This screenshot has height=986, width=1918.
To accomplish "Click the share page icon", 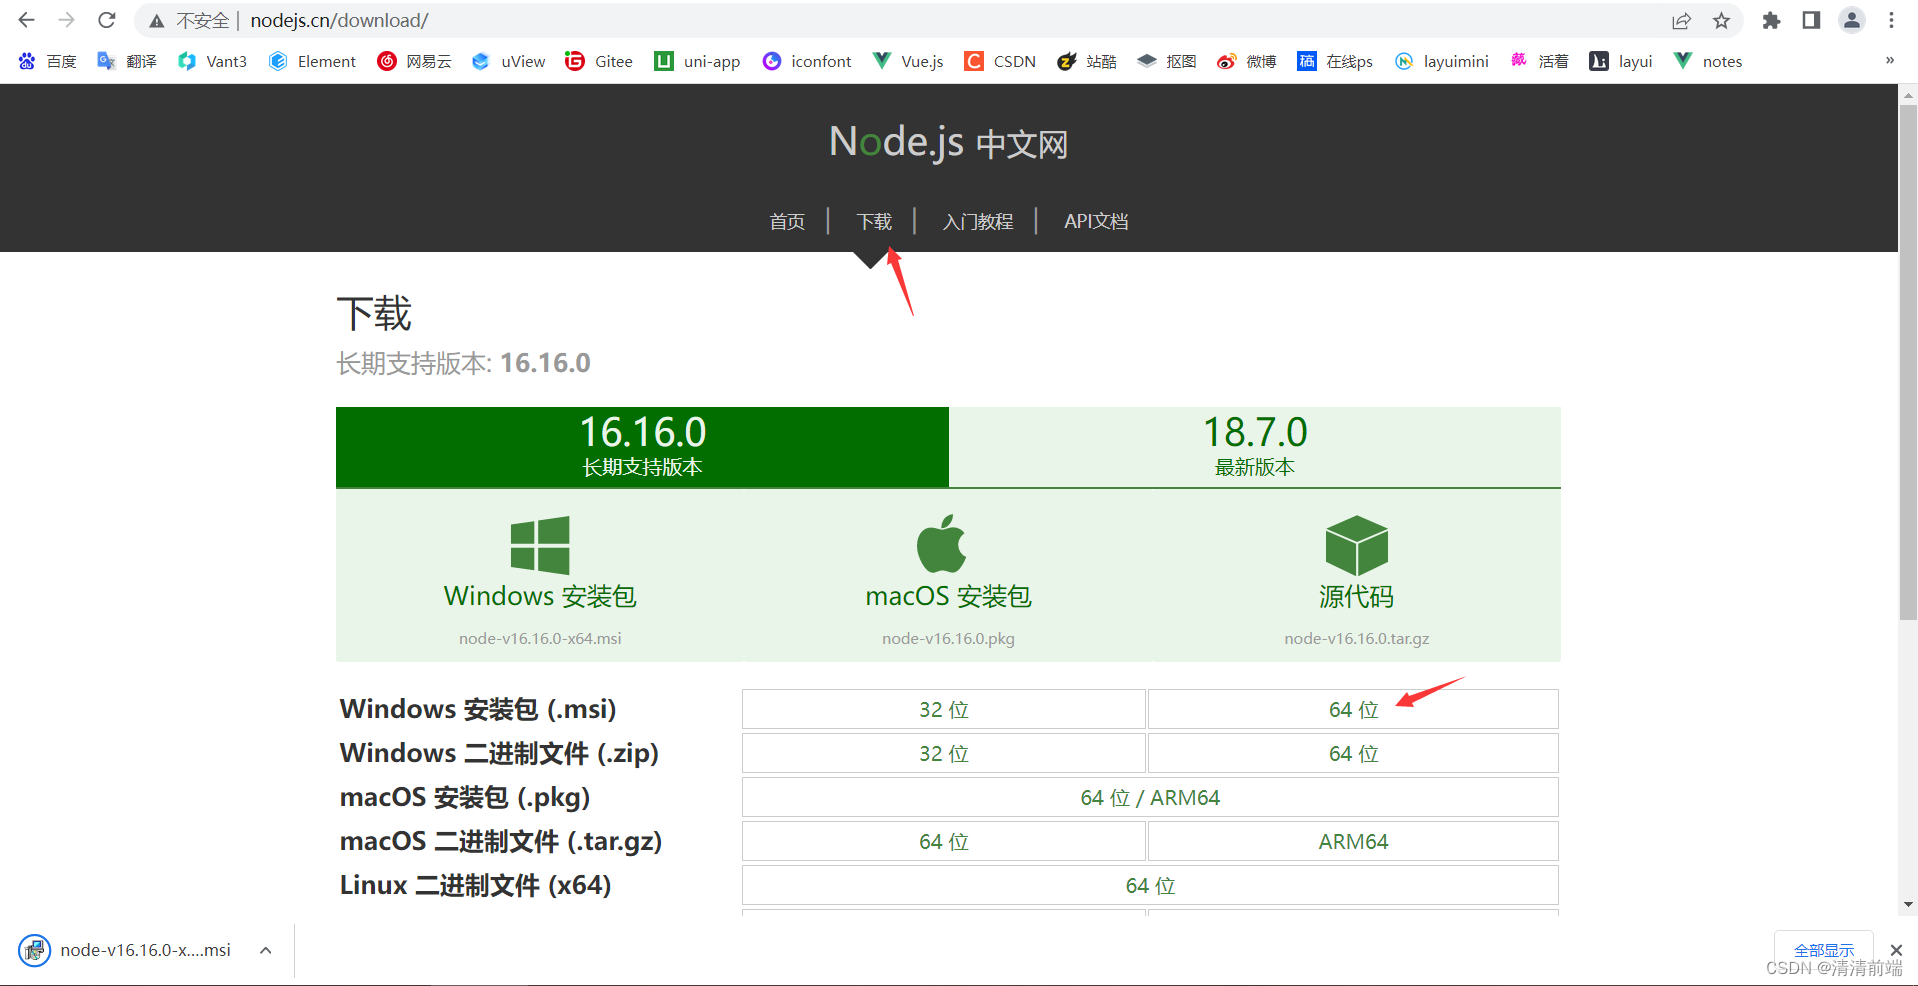I will click(x=1681, y=21).
